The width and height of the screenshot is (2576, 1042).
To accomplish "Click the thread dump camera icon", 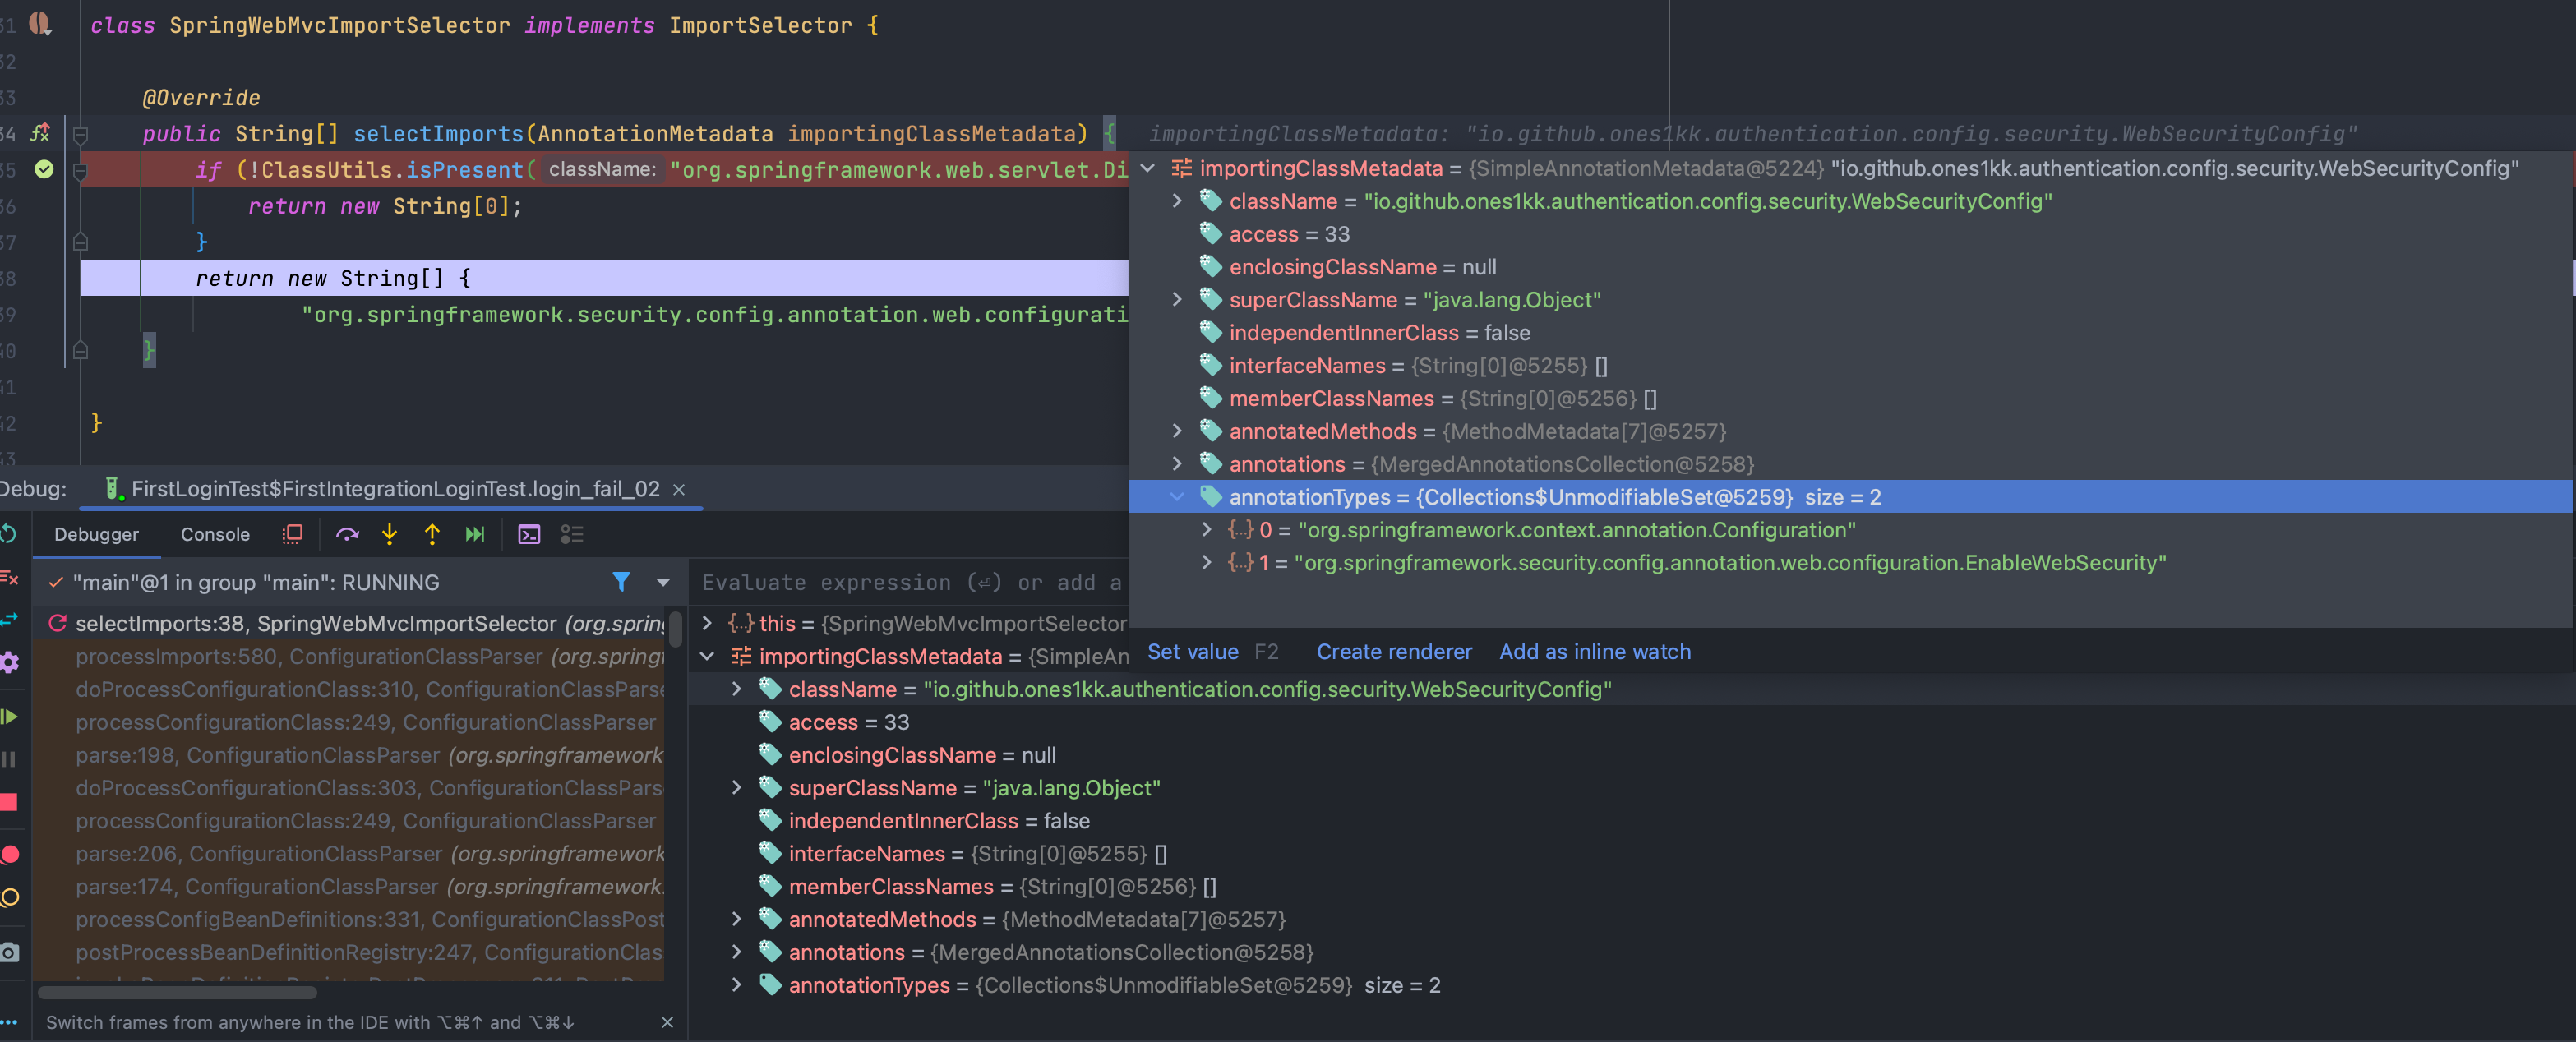I will 10,952.
